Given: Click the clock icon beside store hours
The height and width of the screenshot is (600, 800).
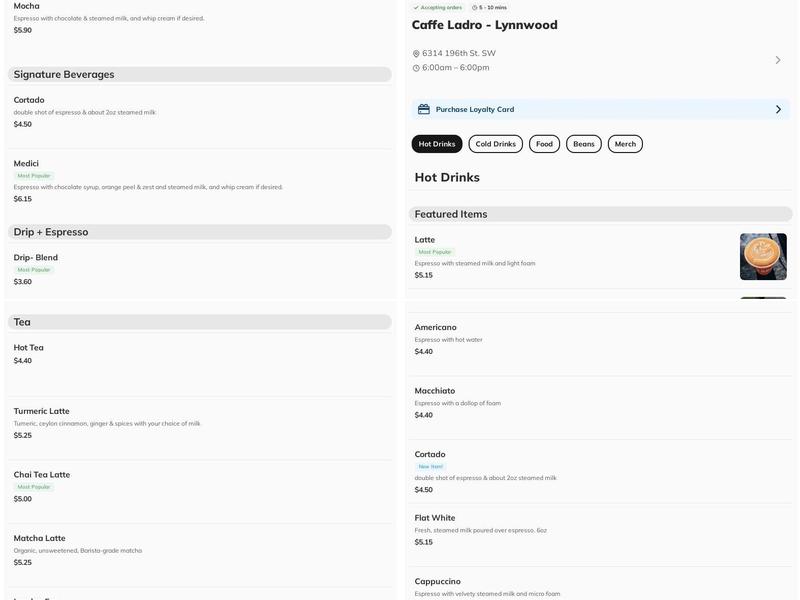Looking at the screenshot, I should coord(416,68).
